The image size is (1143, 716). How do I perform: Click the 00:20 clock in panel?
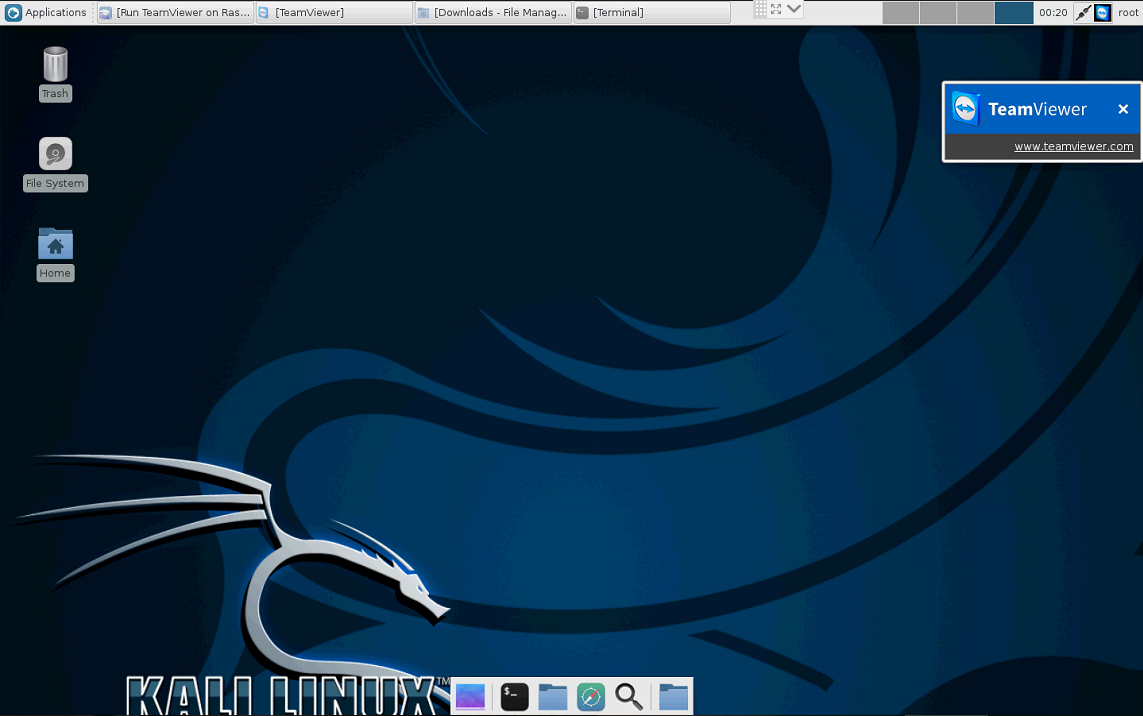[x=1053, y=12]
